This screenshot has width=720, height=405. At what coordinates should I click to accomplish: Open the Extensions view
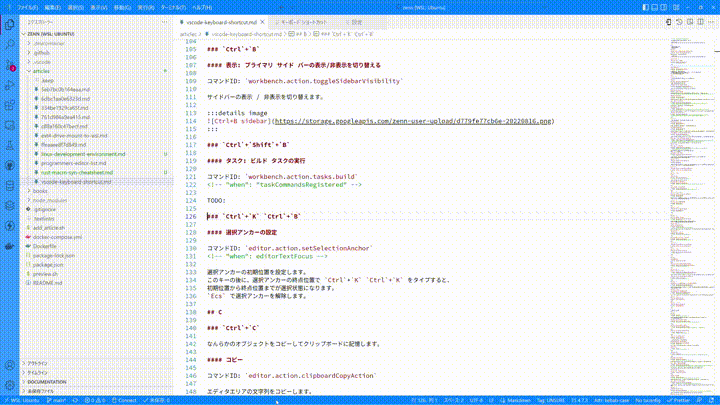coord(10,105)
